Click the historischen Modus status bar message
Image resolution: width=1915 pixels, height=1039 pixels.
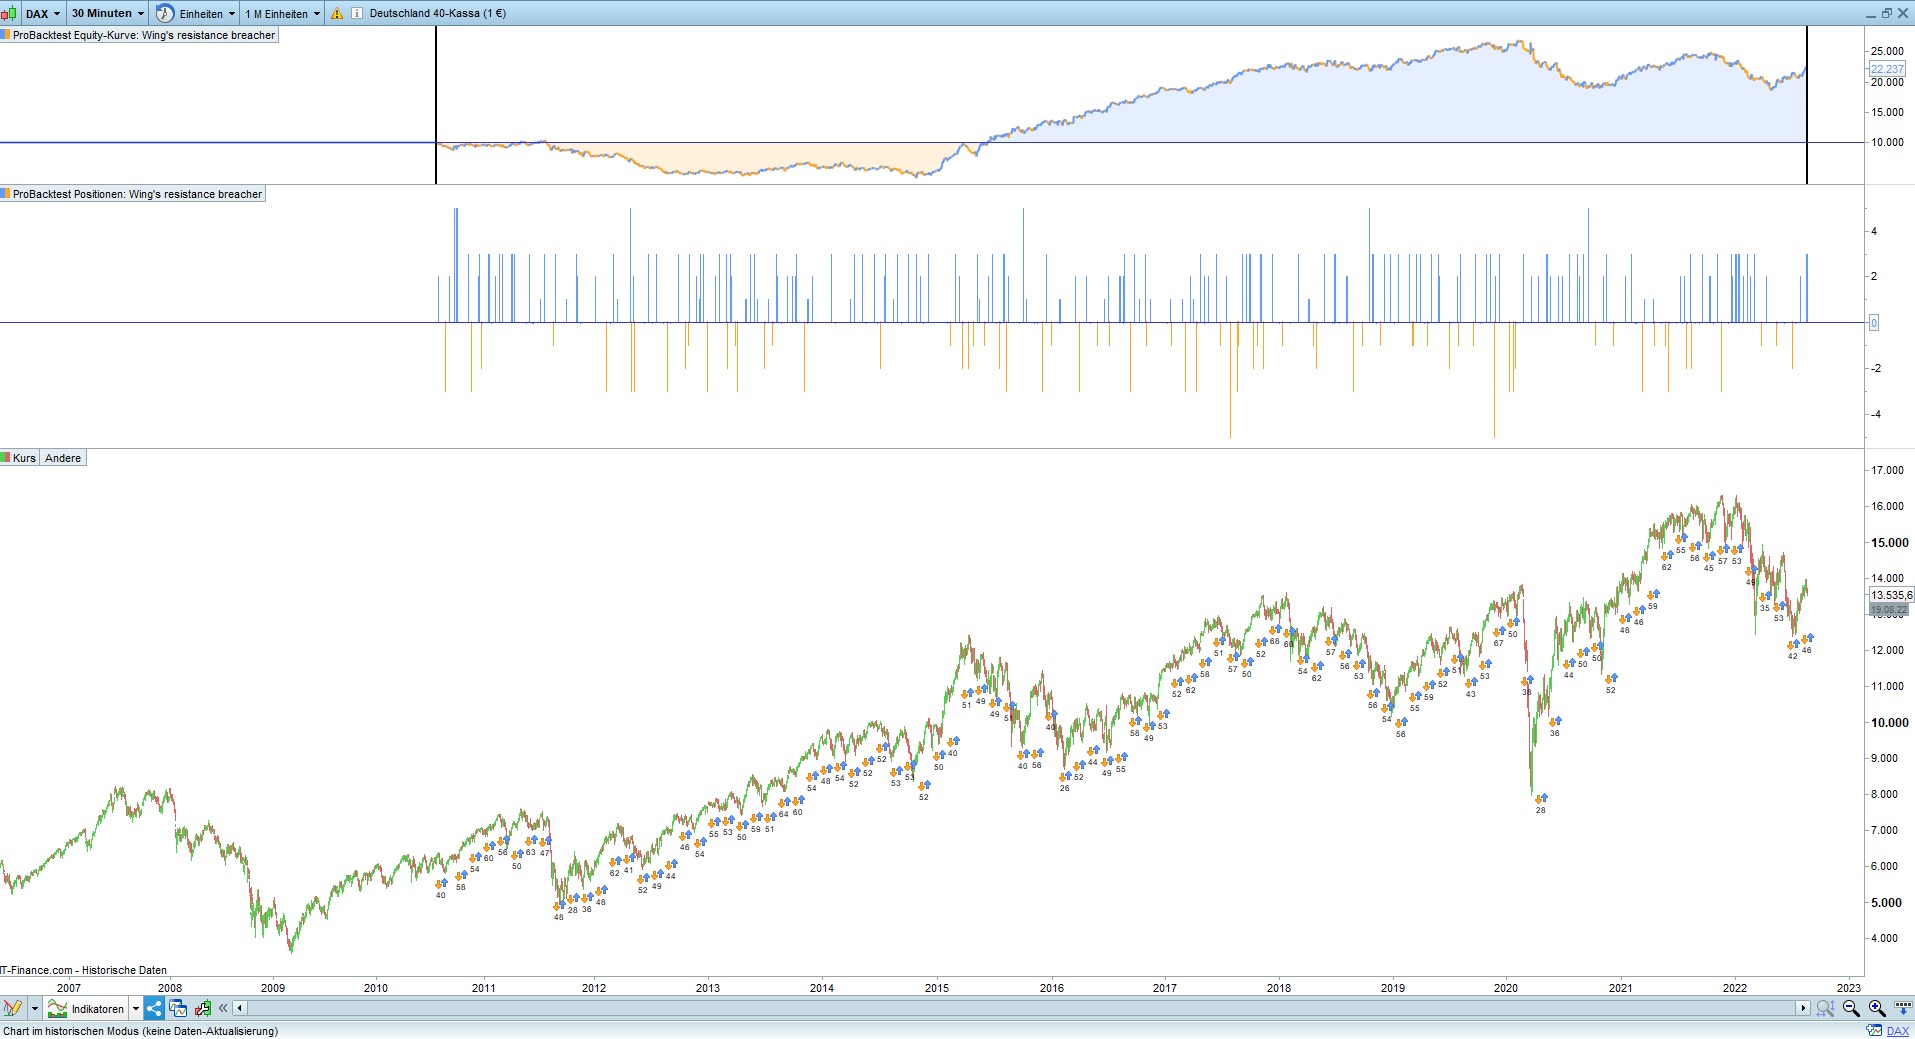(x=140, y=1031)
